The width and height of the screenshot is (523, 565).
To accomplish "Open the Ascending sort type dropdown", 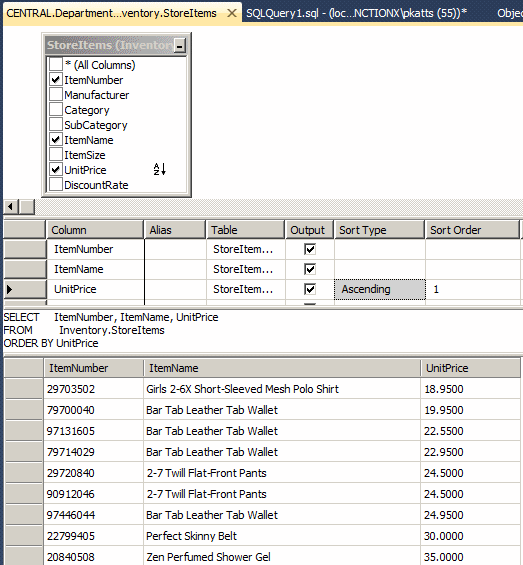I will click(x=380, y=289).
